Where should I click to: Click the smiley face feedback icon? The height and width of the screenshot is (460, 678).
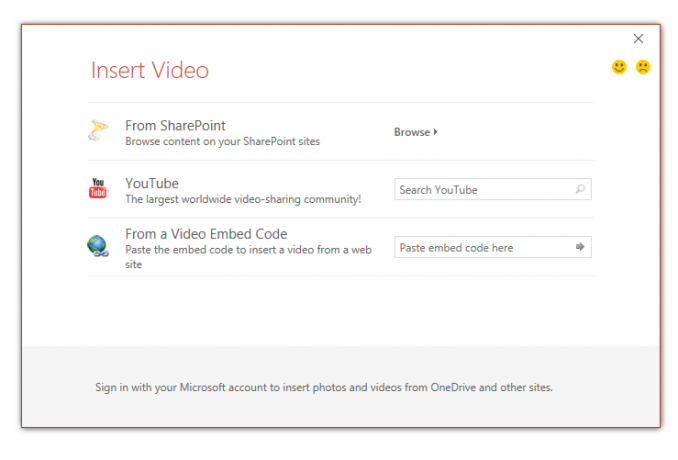point(619,67)
